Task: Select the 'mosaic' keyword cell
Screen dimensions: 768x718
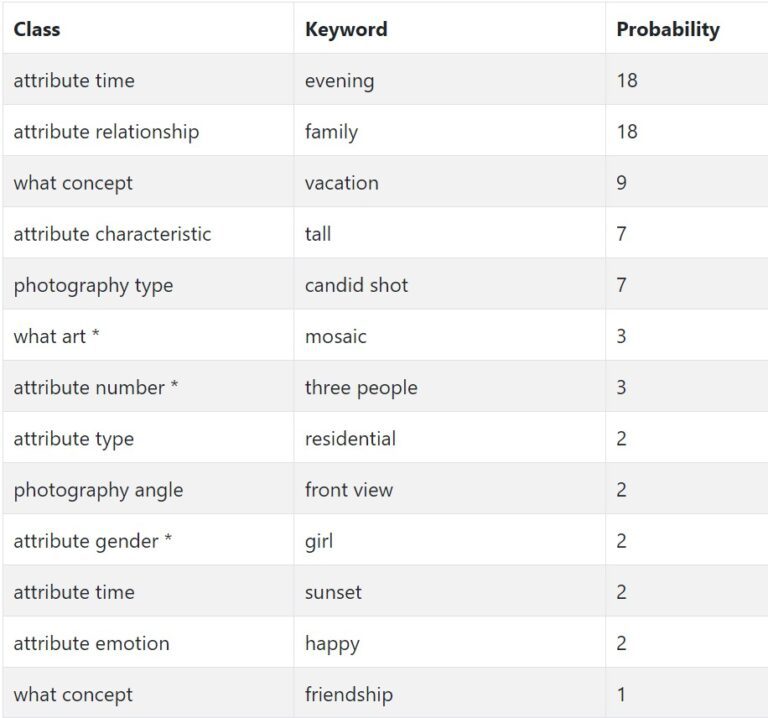Action: point(449,335)
